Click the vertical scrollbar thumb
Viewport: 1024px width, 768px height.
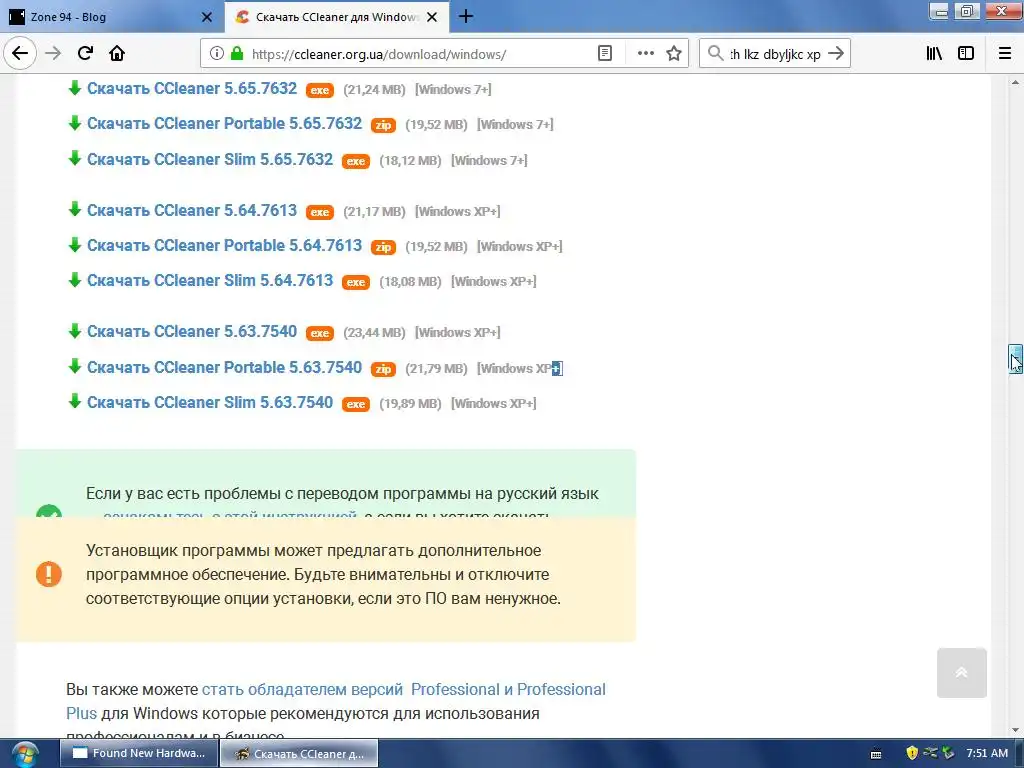click(1015, 359)
